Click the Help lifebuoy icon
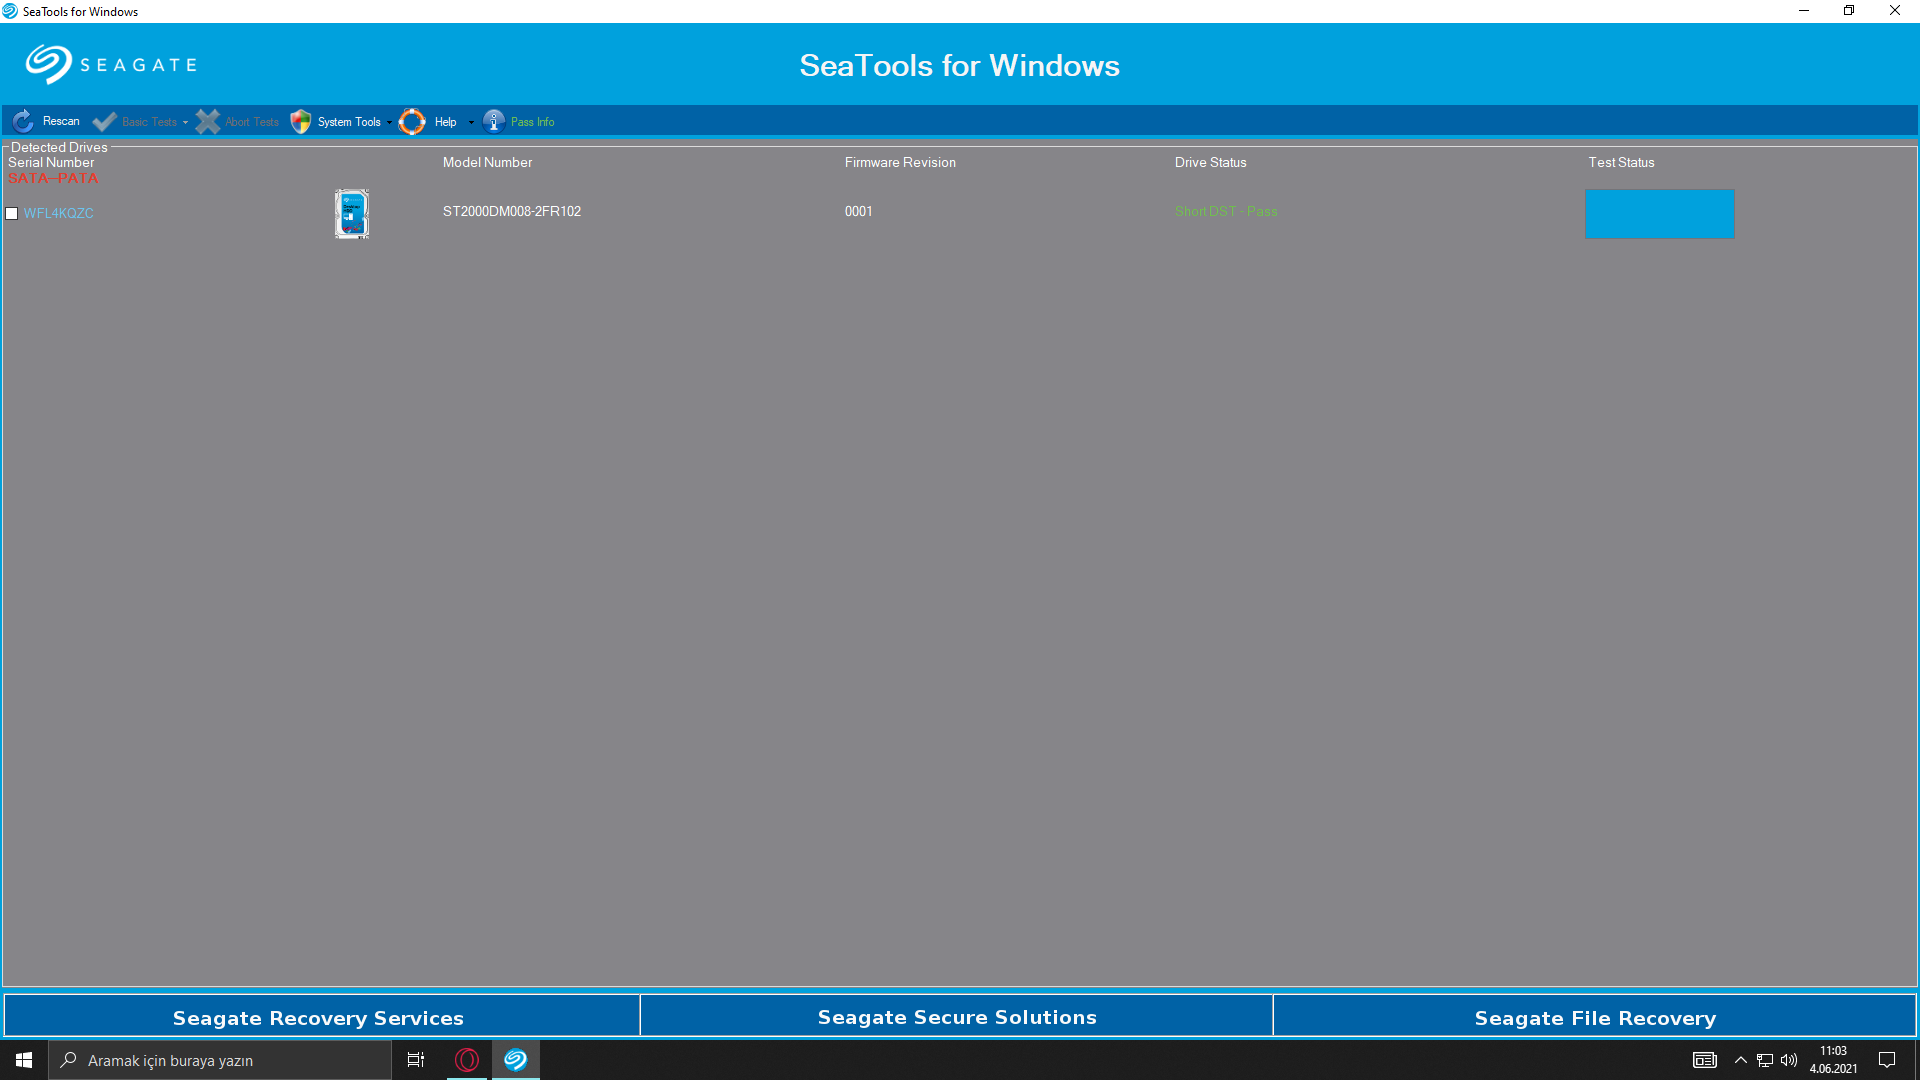 [x=412, y=122]
